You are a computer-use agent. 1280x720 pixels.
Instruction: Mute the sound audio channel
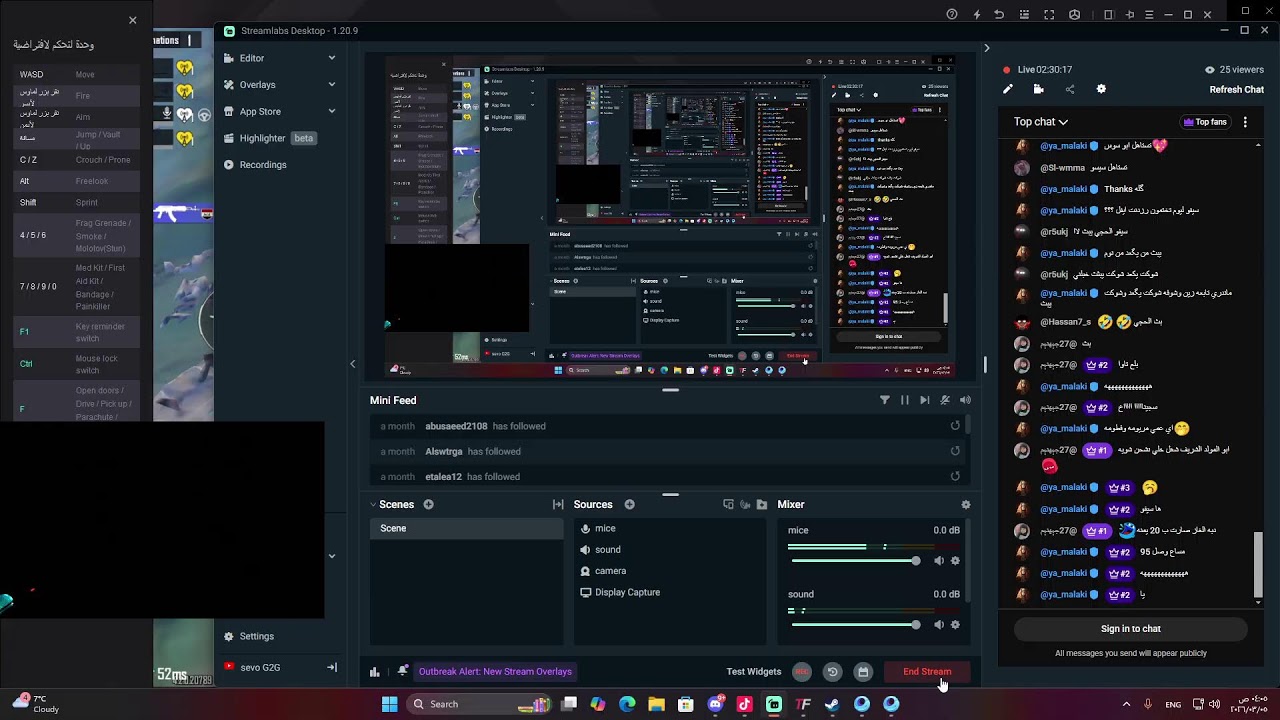pos(938,625)
